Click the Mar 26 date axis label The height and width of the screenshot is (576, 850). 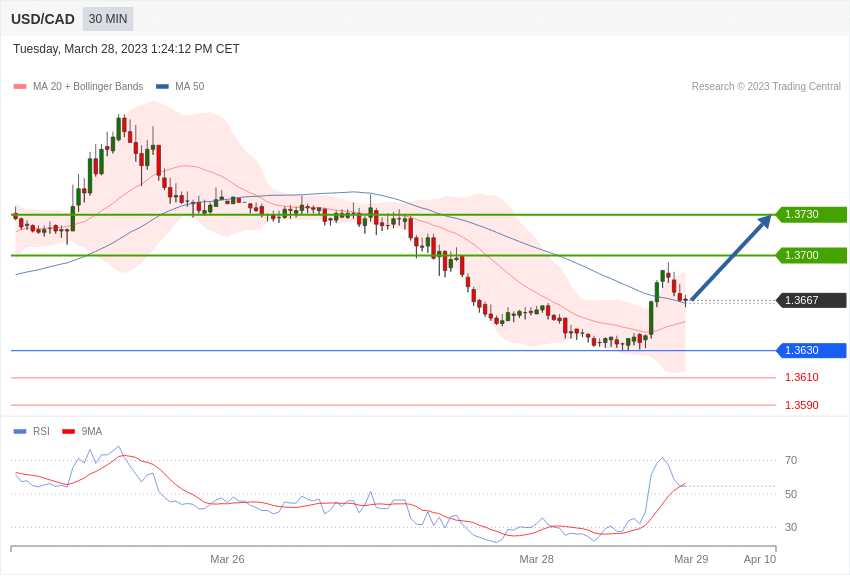(x=227, y=559)
